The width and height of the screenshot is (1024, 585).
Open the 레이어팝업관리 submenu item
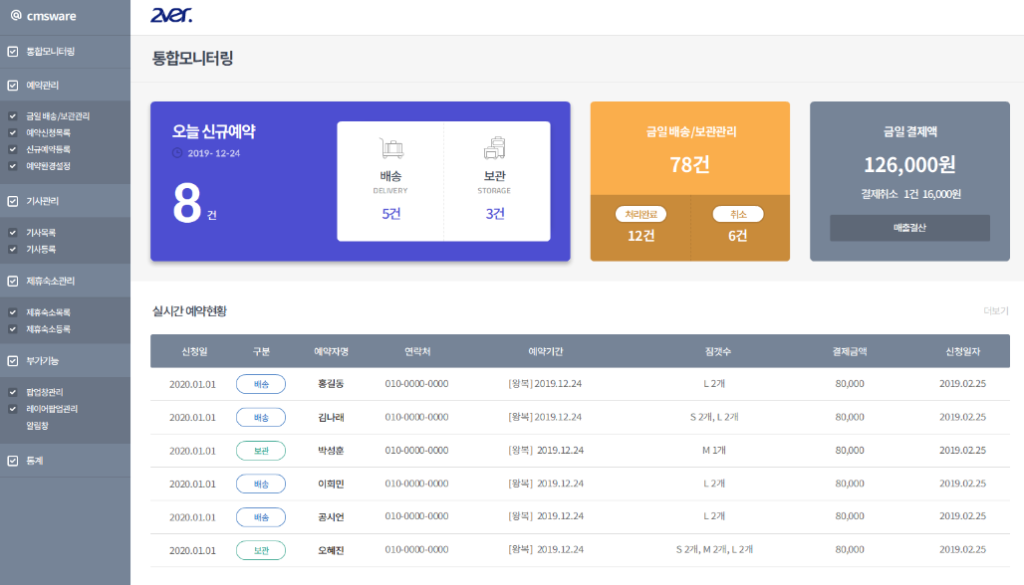(x=52, y=409)
